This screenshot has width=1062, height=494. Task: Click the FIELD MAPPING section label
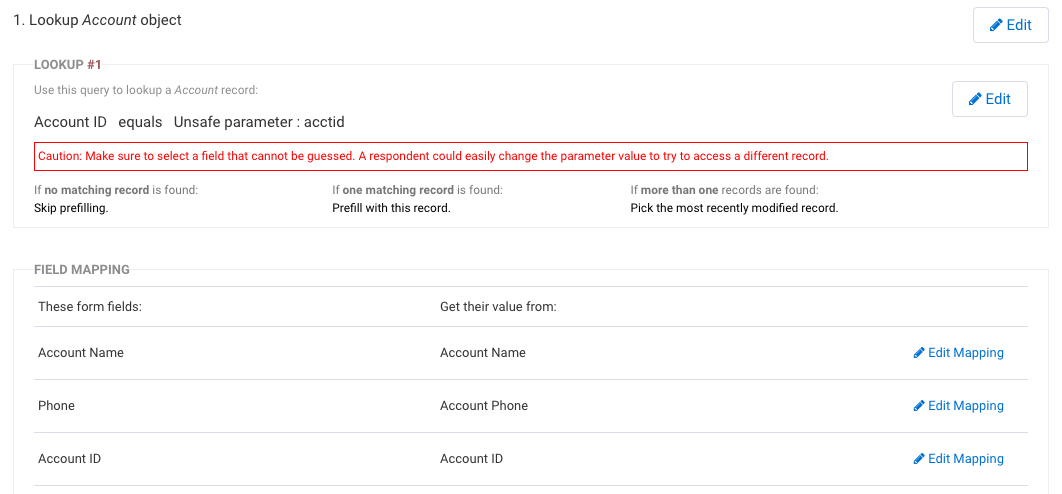point(82,269)
